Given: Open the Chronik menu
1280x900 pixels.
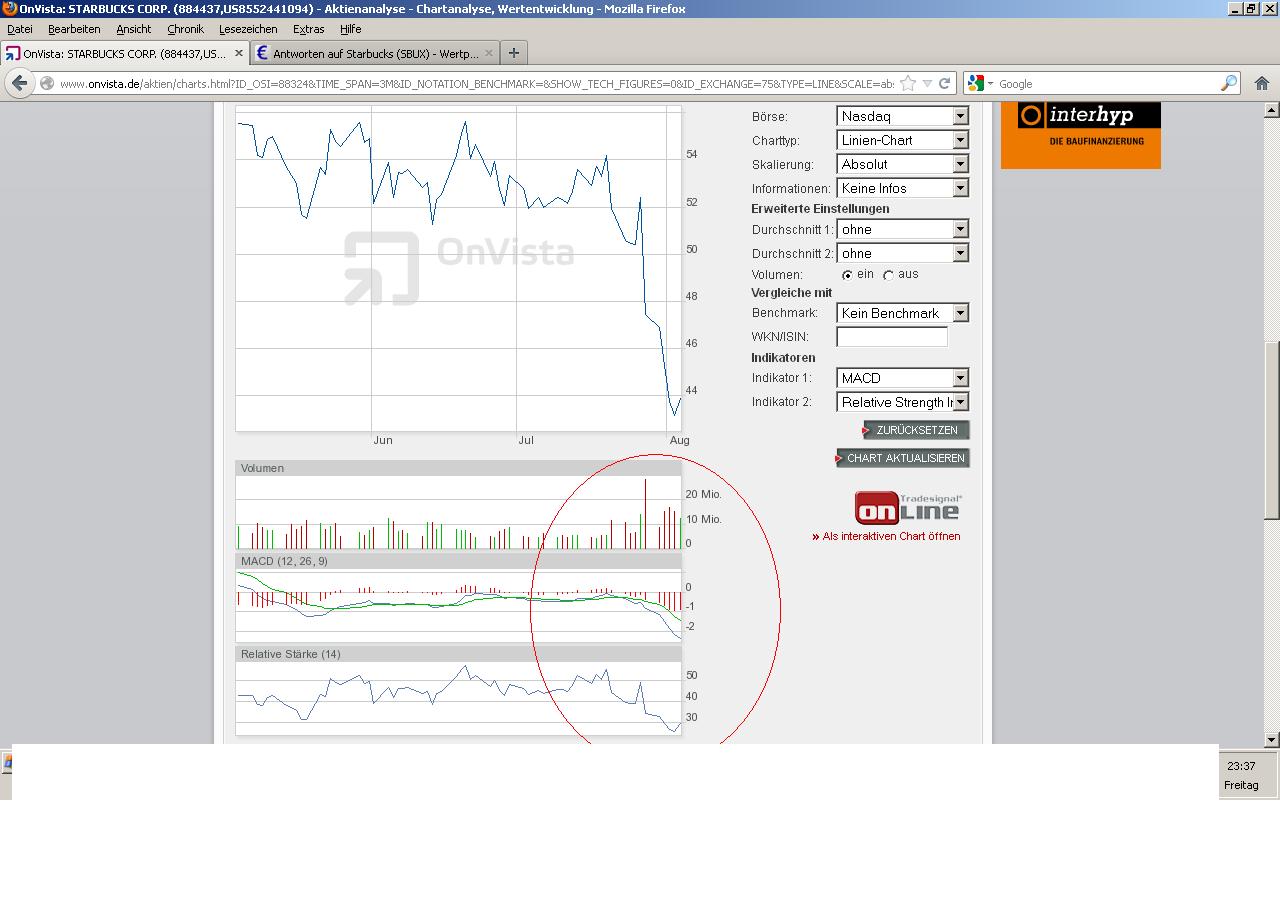Looking at the screenshot, I should click(185, 29).
